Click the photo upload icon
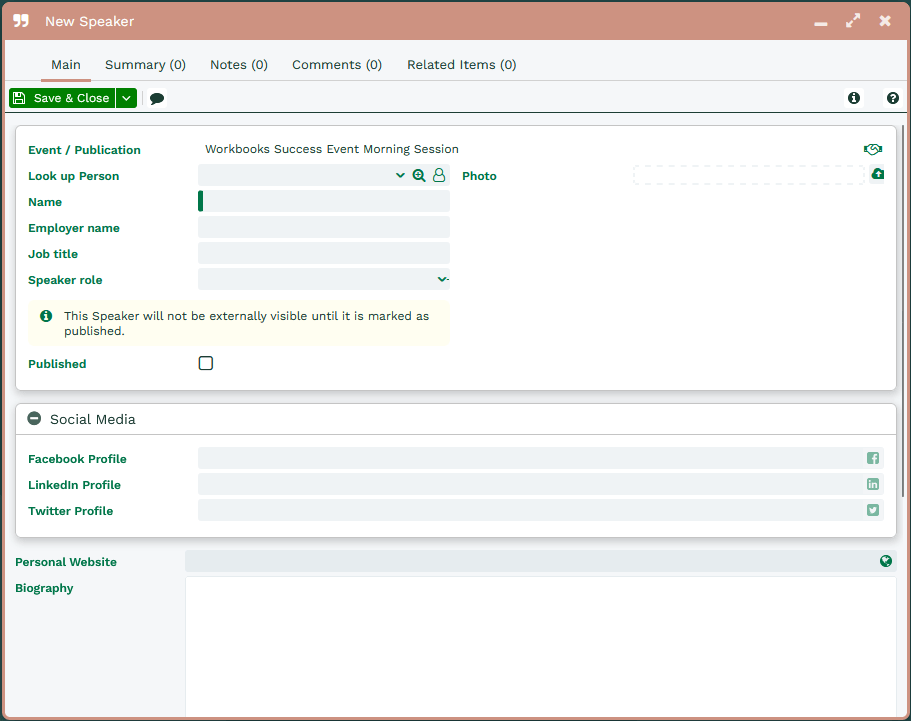911x721 pixels. pos(877,174)
